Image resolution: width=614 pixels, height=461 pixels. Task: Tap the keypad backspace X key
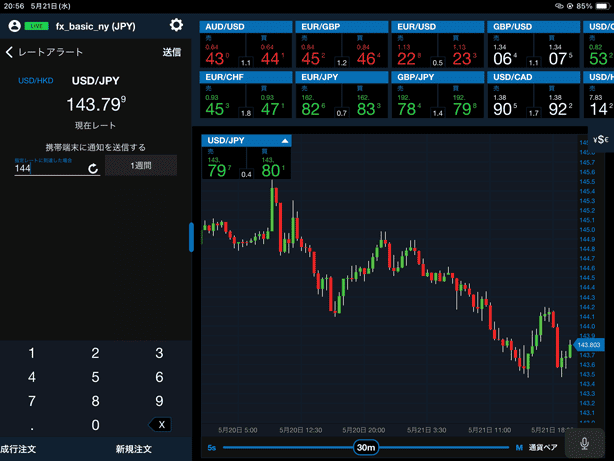160,425
